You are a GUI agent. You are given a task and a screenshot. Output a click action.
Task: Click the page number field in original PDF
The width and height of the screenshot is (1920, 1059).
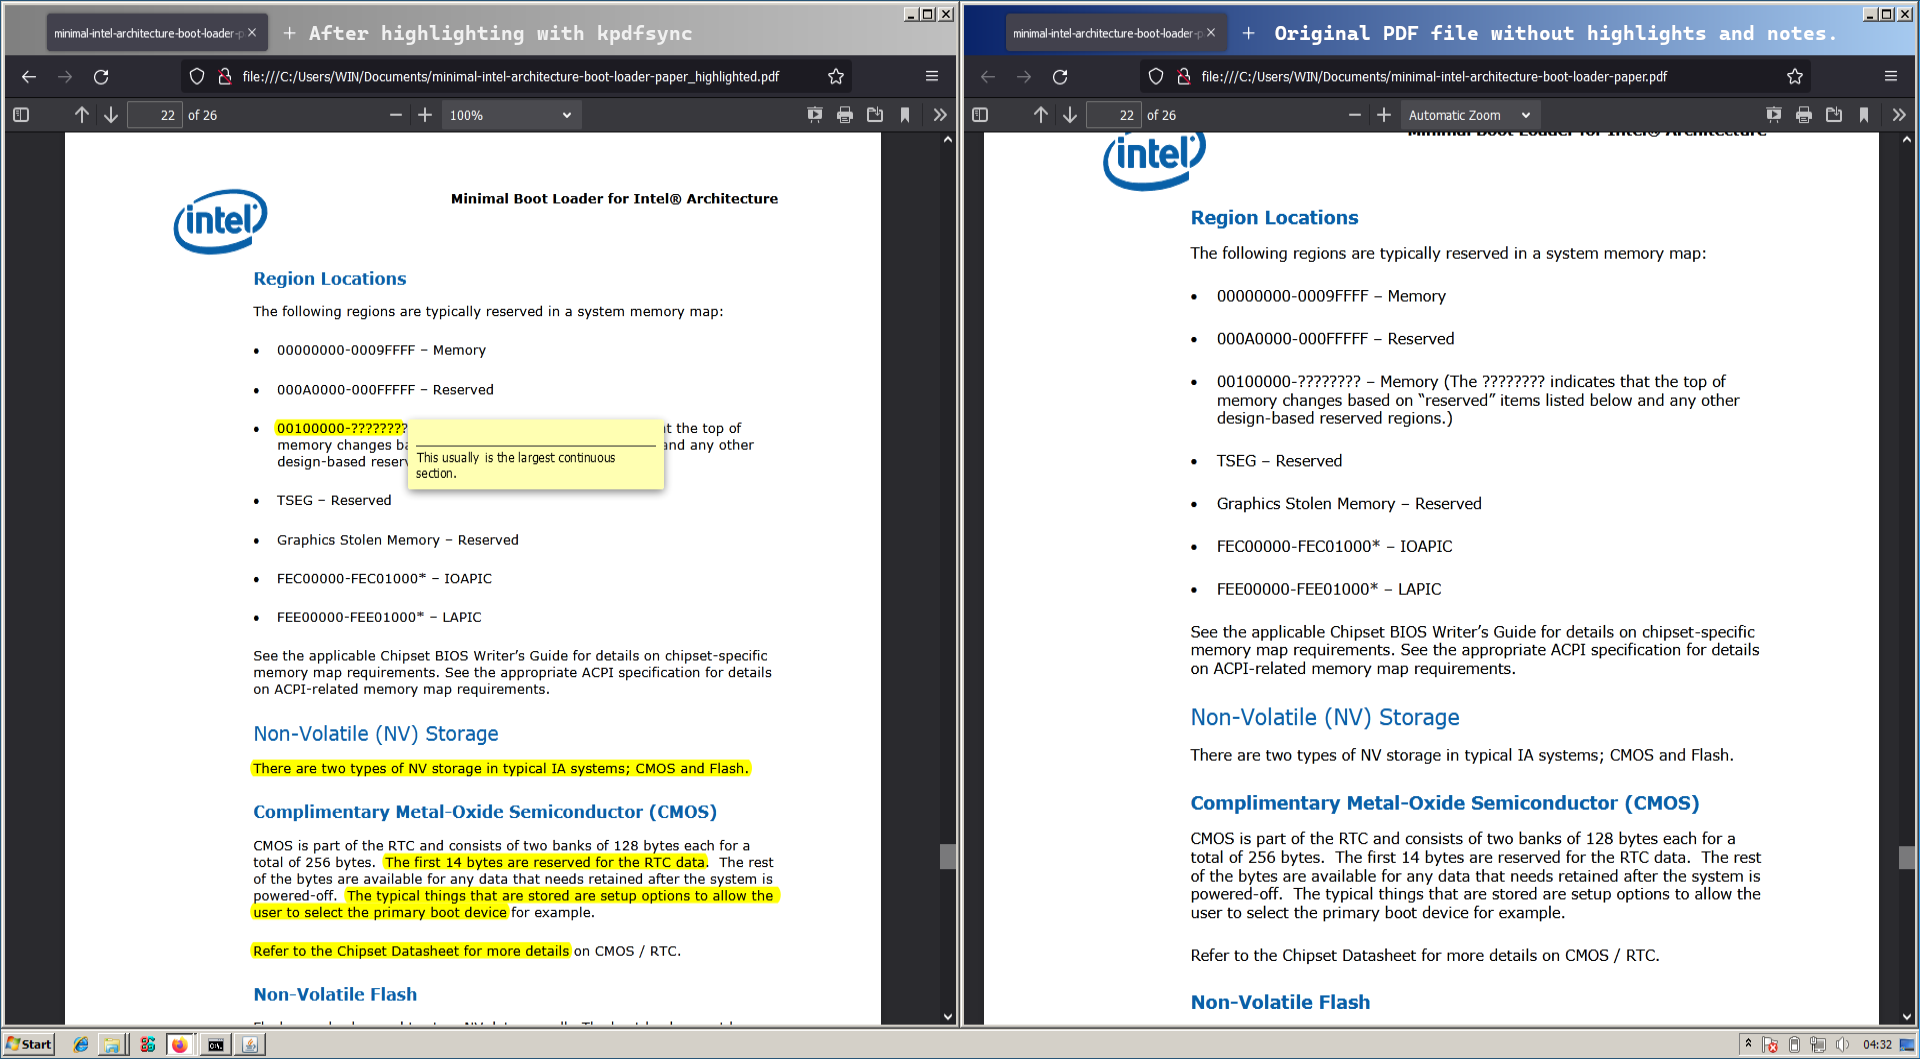pos(1114,115)
